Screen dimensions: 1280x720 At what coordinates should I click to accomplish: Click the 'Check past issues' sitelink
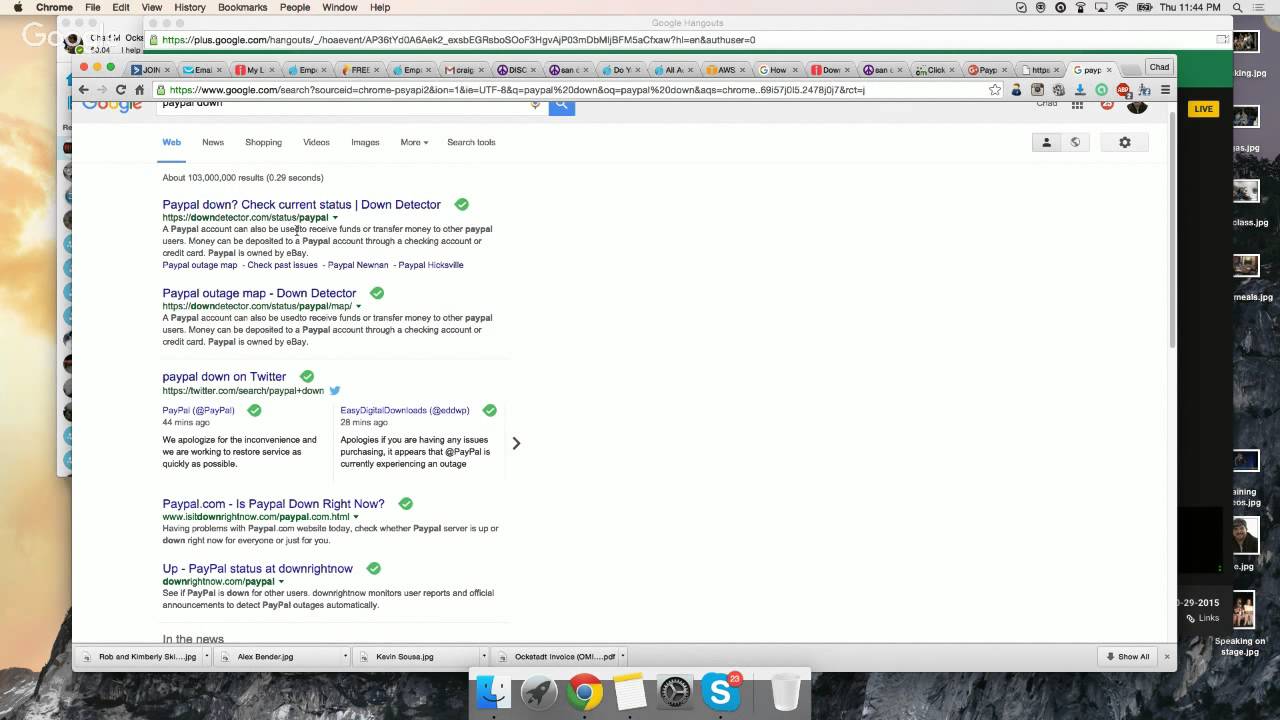[x=282, y=265]
